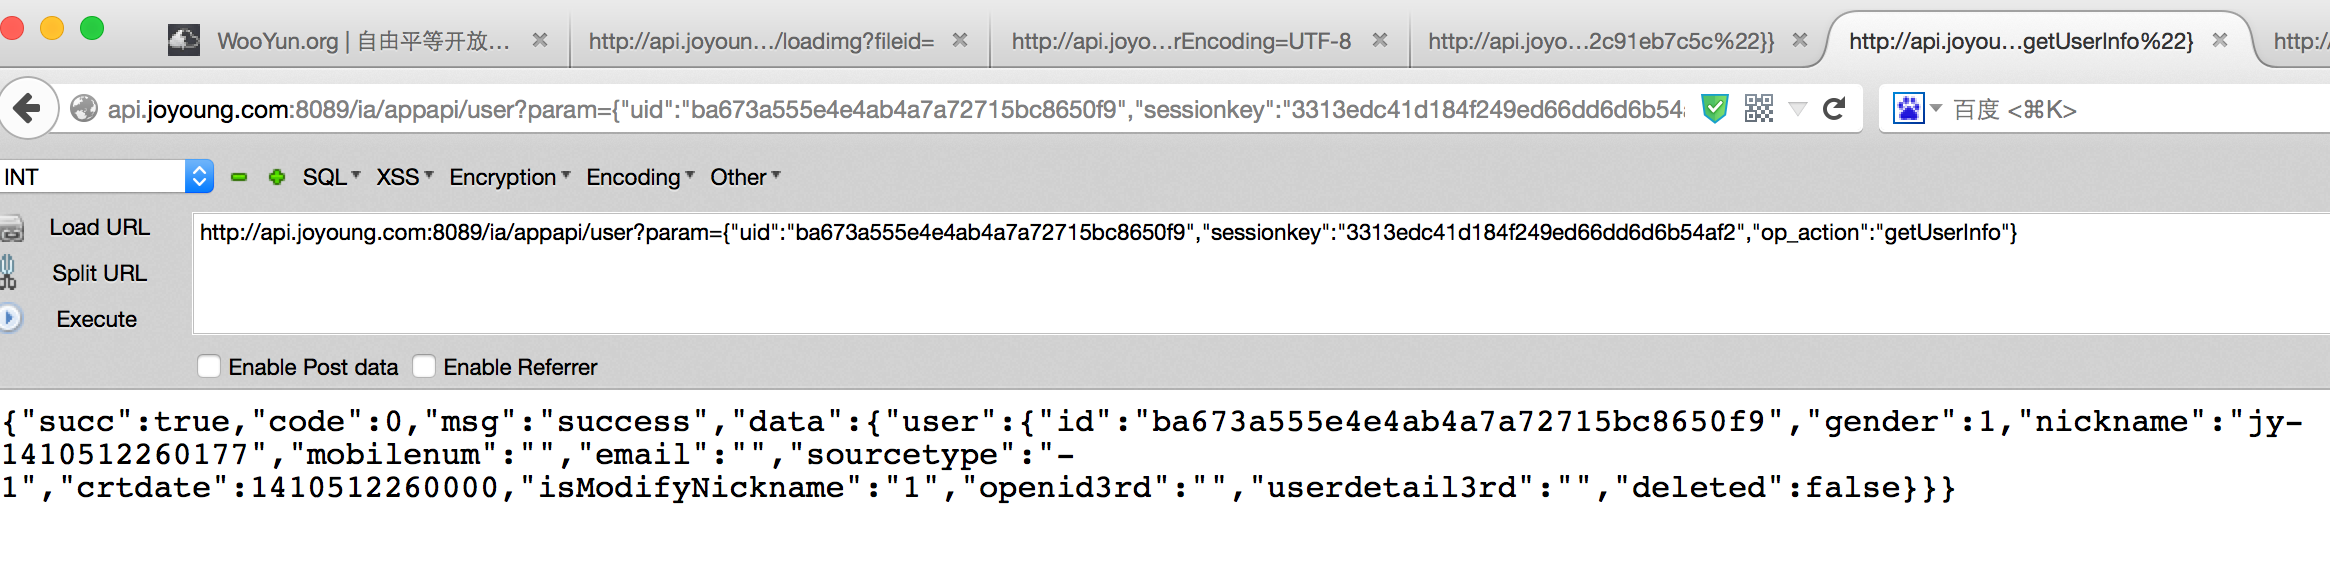2330x584 pixels.
Task: Click the browser back arrow button
Action: tap(27, 108)
